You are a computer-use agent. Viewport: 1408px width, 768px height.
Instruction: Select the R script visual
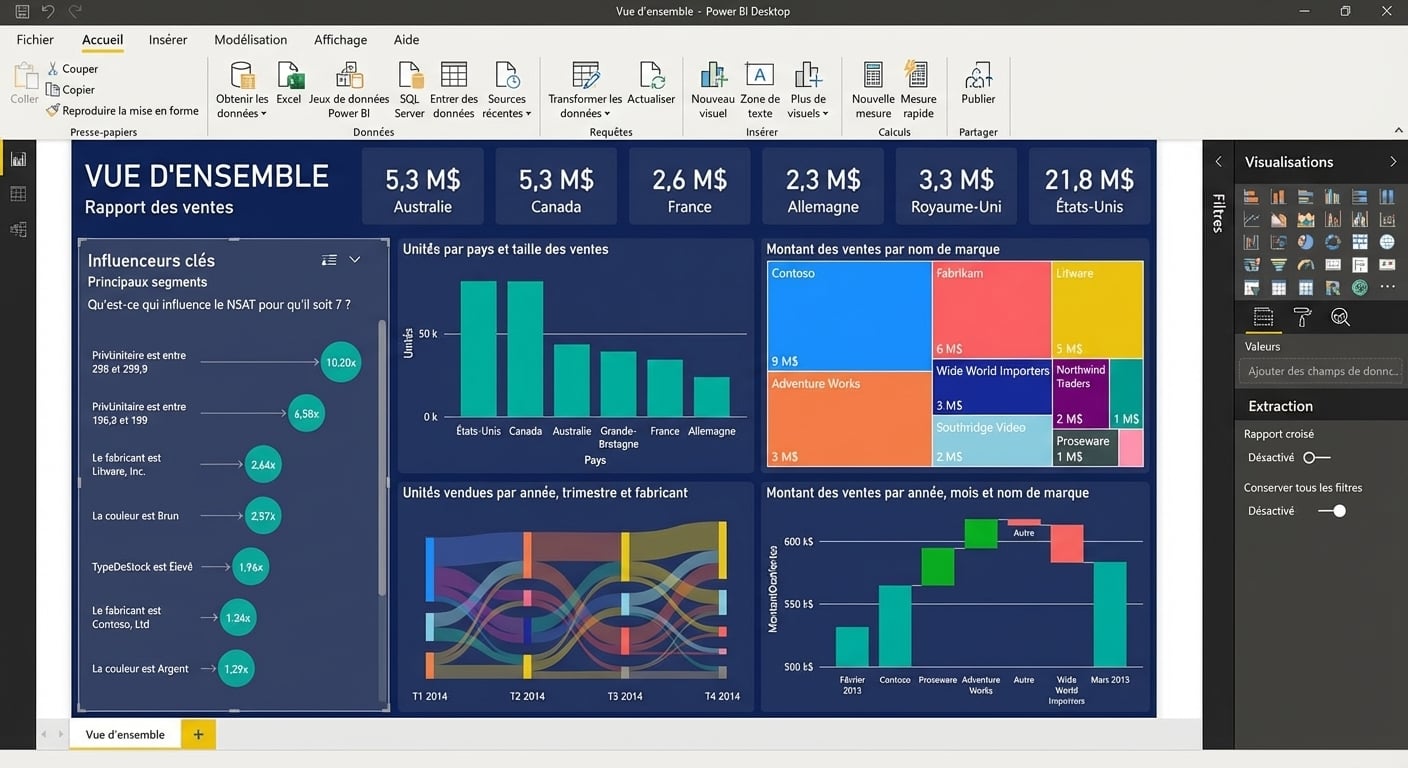[x=1333, y=288]
